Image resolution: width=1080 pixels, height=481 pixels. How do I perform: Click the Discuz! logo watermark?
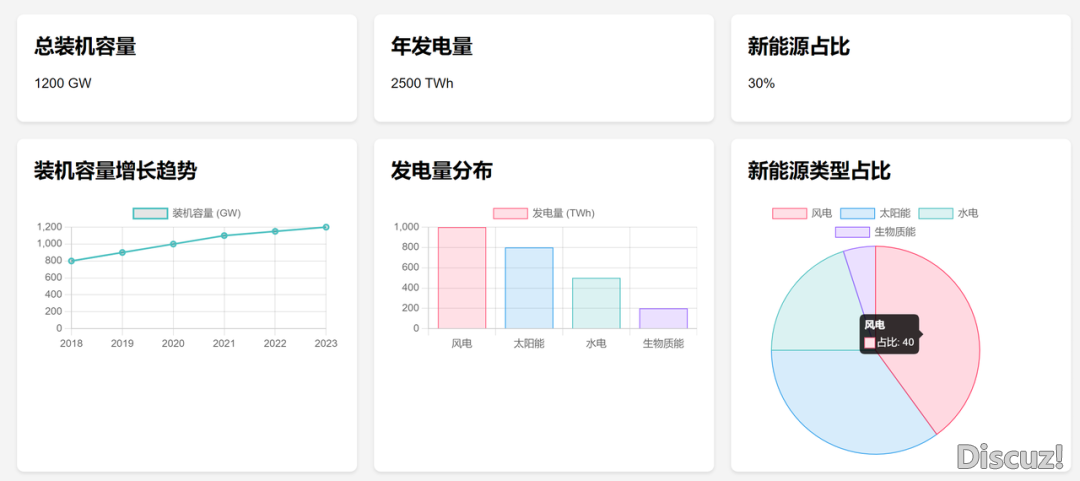[1010, 457]
